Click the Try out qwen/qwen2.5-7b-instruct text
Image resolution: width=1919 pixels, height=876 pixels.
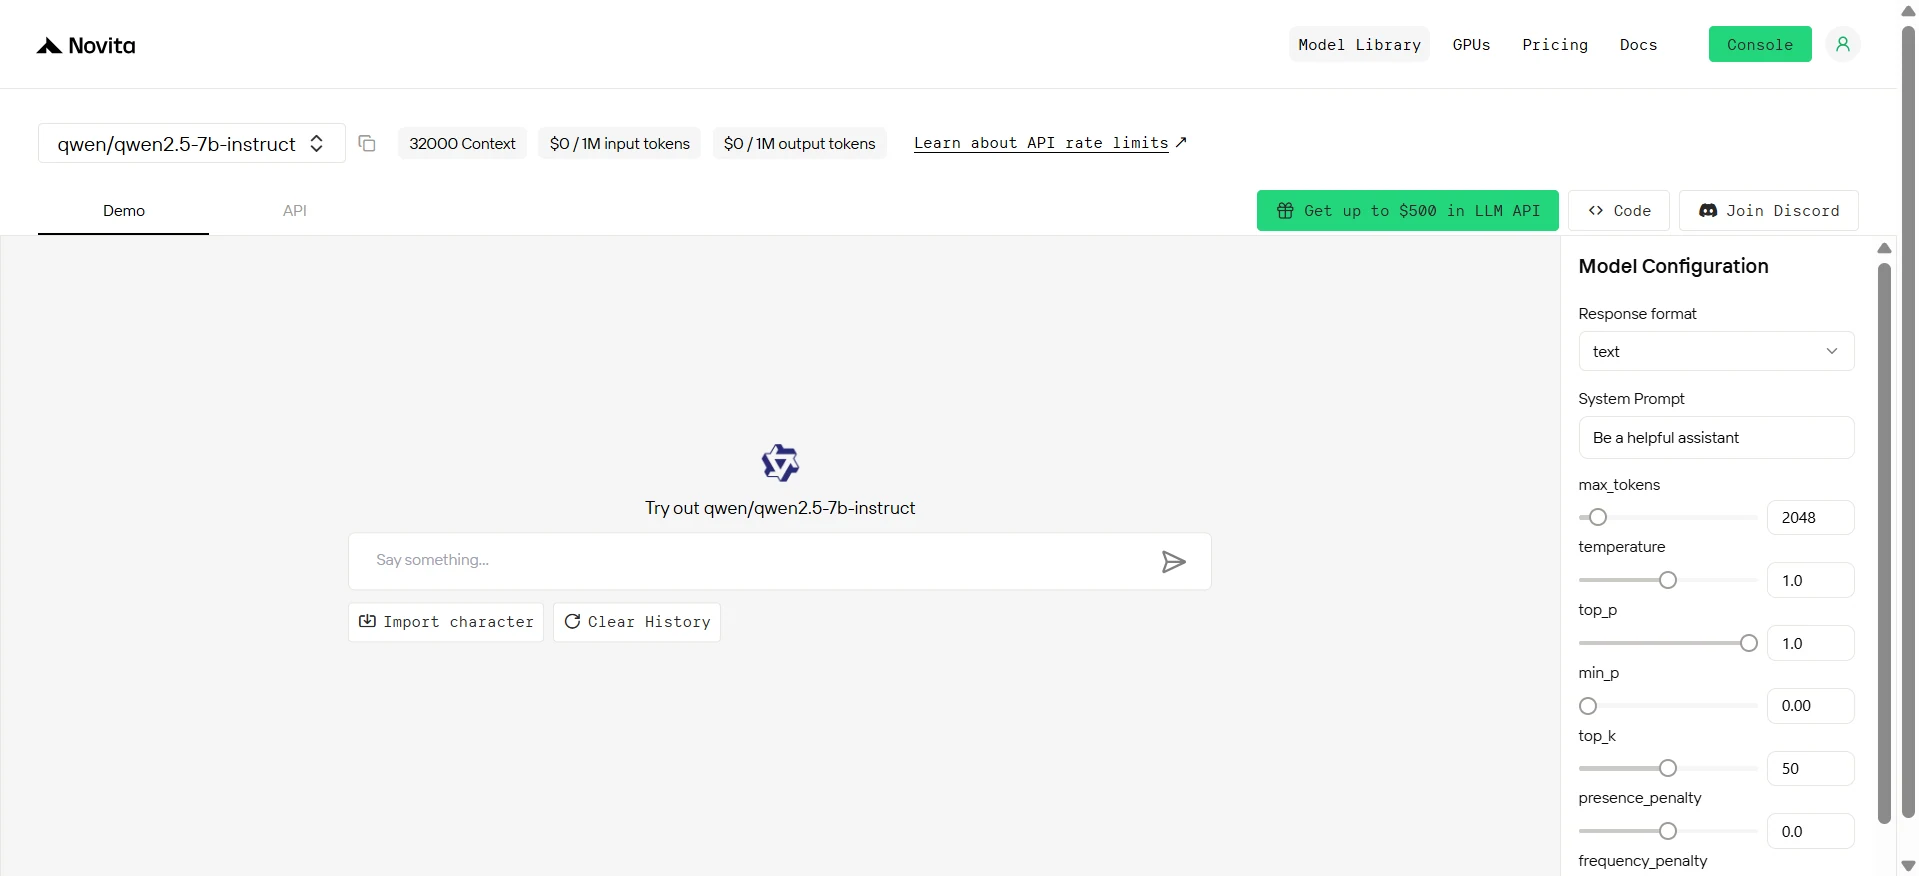tap(780, 508)
